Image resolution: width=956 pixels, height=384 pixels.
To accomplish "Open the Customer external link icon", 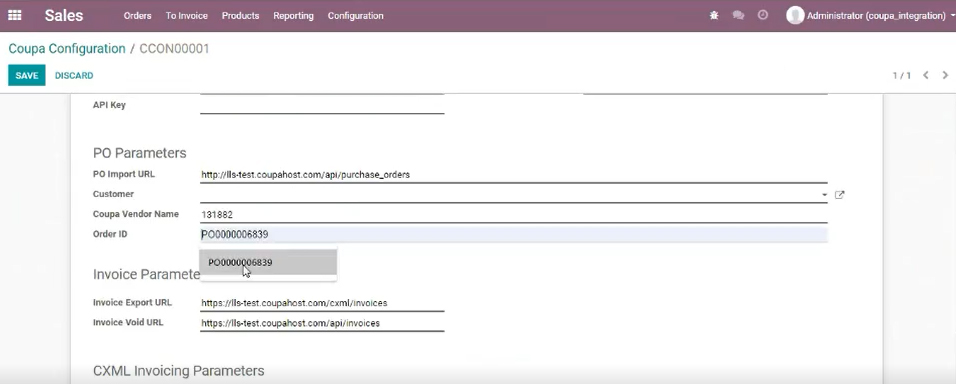I will [x=840, y=195].
